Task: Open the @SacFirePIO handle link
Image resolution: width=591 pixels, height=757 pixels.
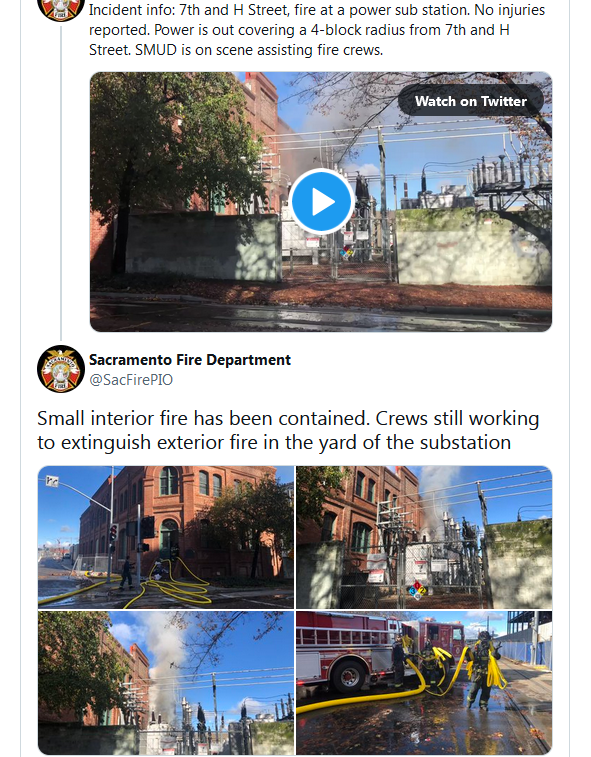Action: [x=131, y=380]
